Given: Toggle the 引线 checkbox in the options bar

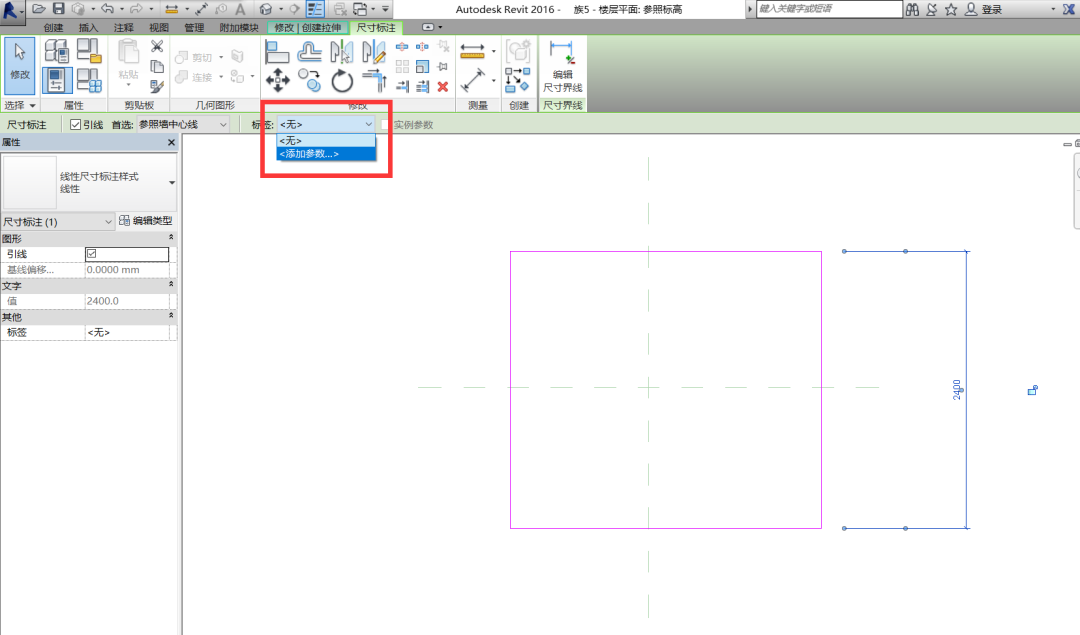Looking at the screenshot, I should (75, 125).
